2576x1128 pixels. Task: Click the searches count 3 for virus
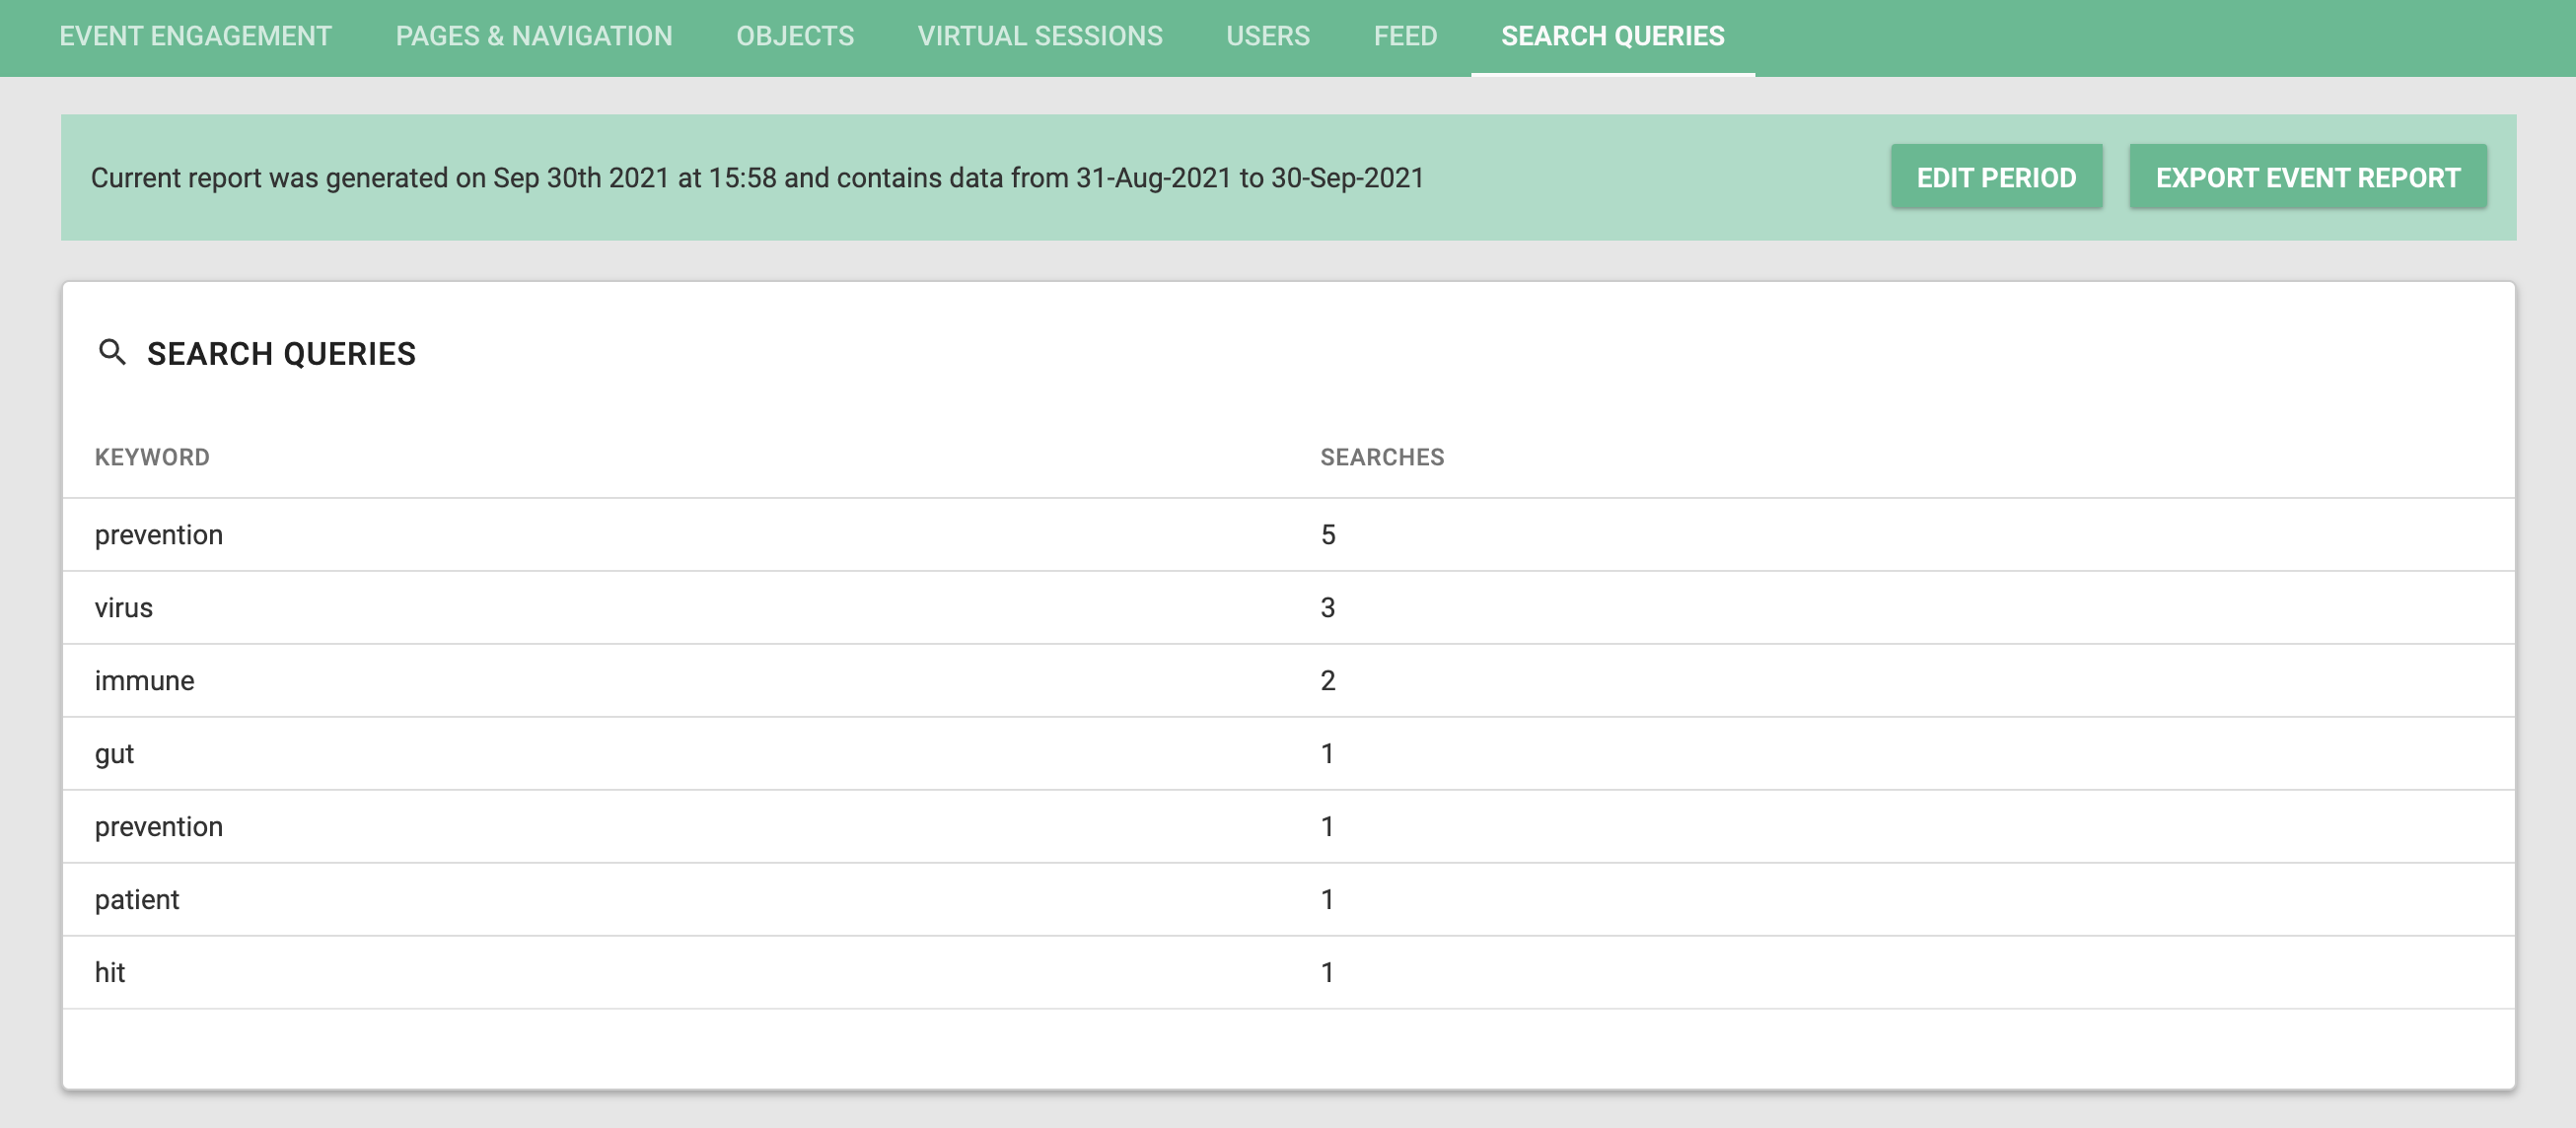pos(1327,608)
